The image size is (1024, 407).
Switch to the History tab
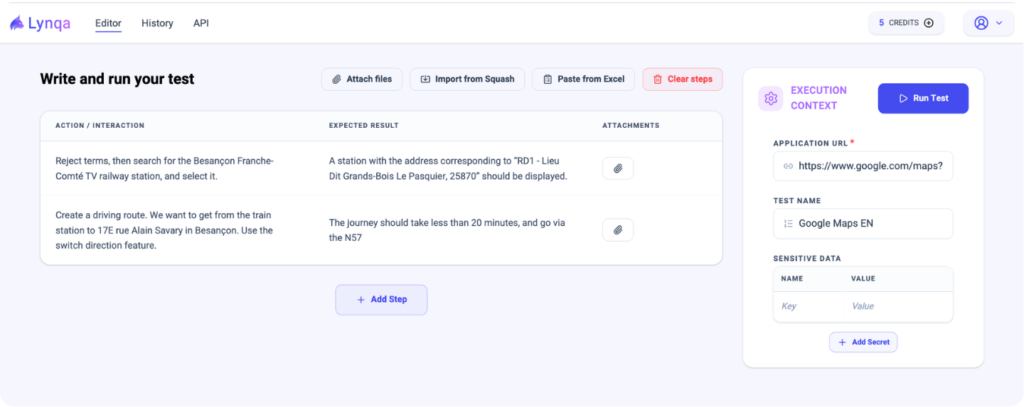[157, 23]
